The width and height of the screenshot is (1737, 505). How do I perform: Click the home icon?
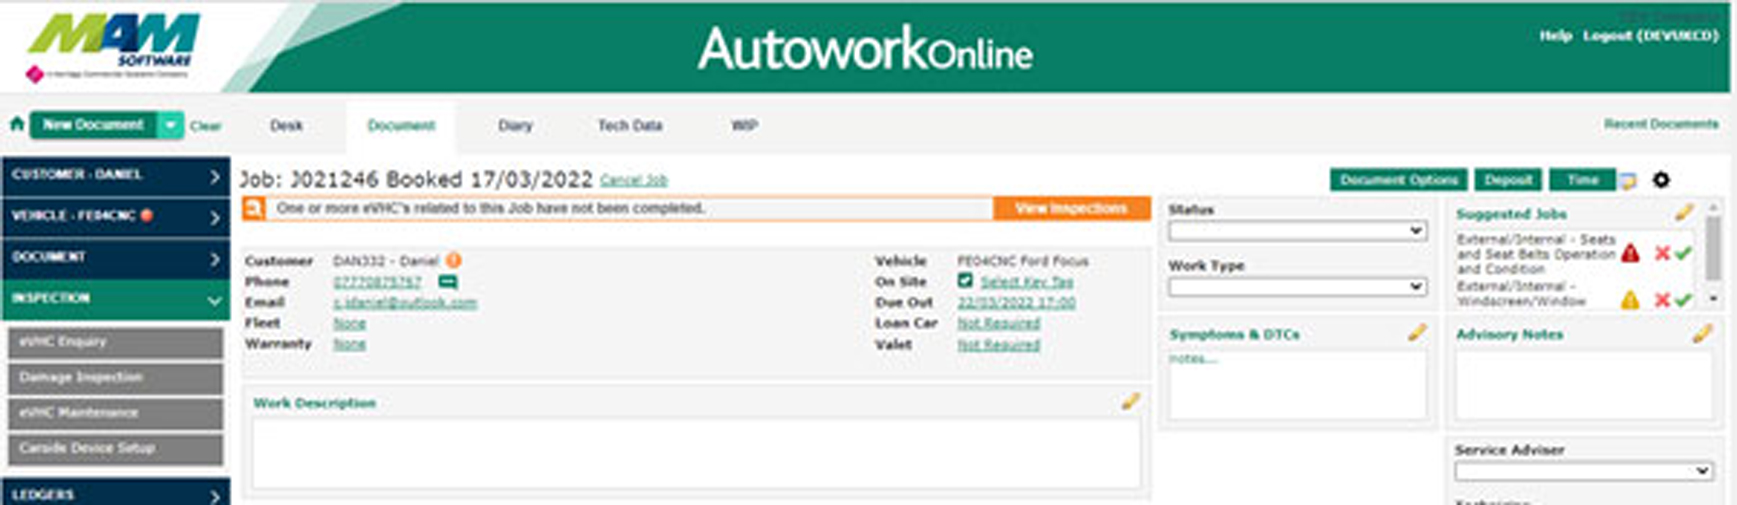tap(16, 125)
